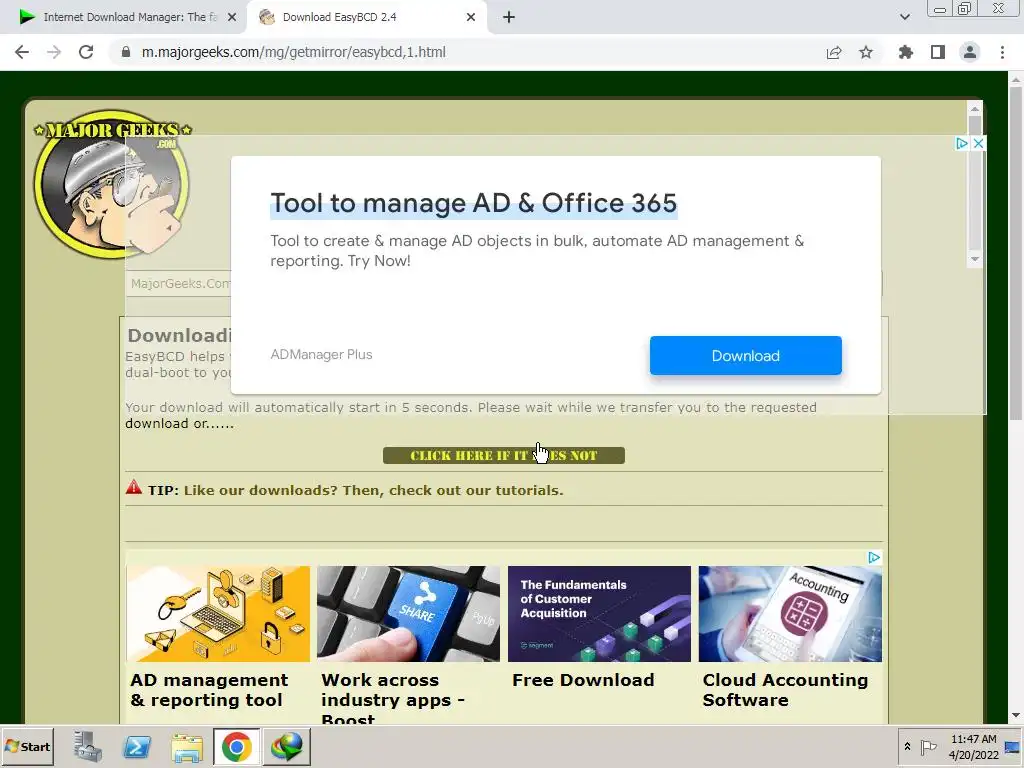The height and width of the screenshot is (768, 1024).
Task: Toggle the browser side panel icon
Action: (x=938, y=52)
